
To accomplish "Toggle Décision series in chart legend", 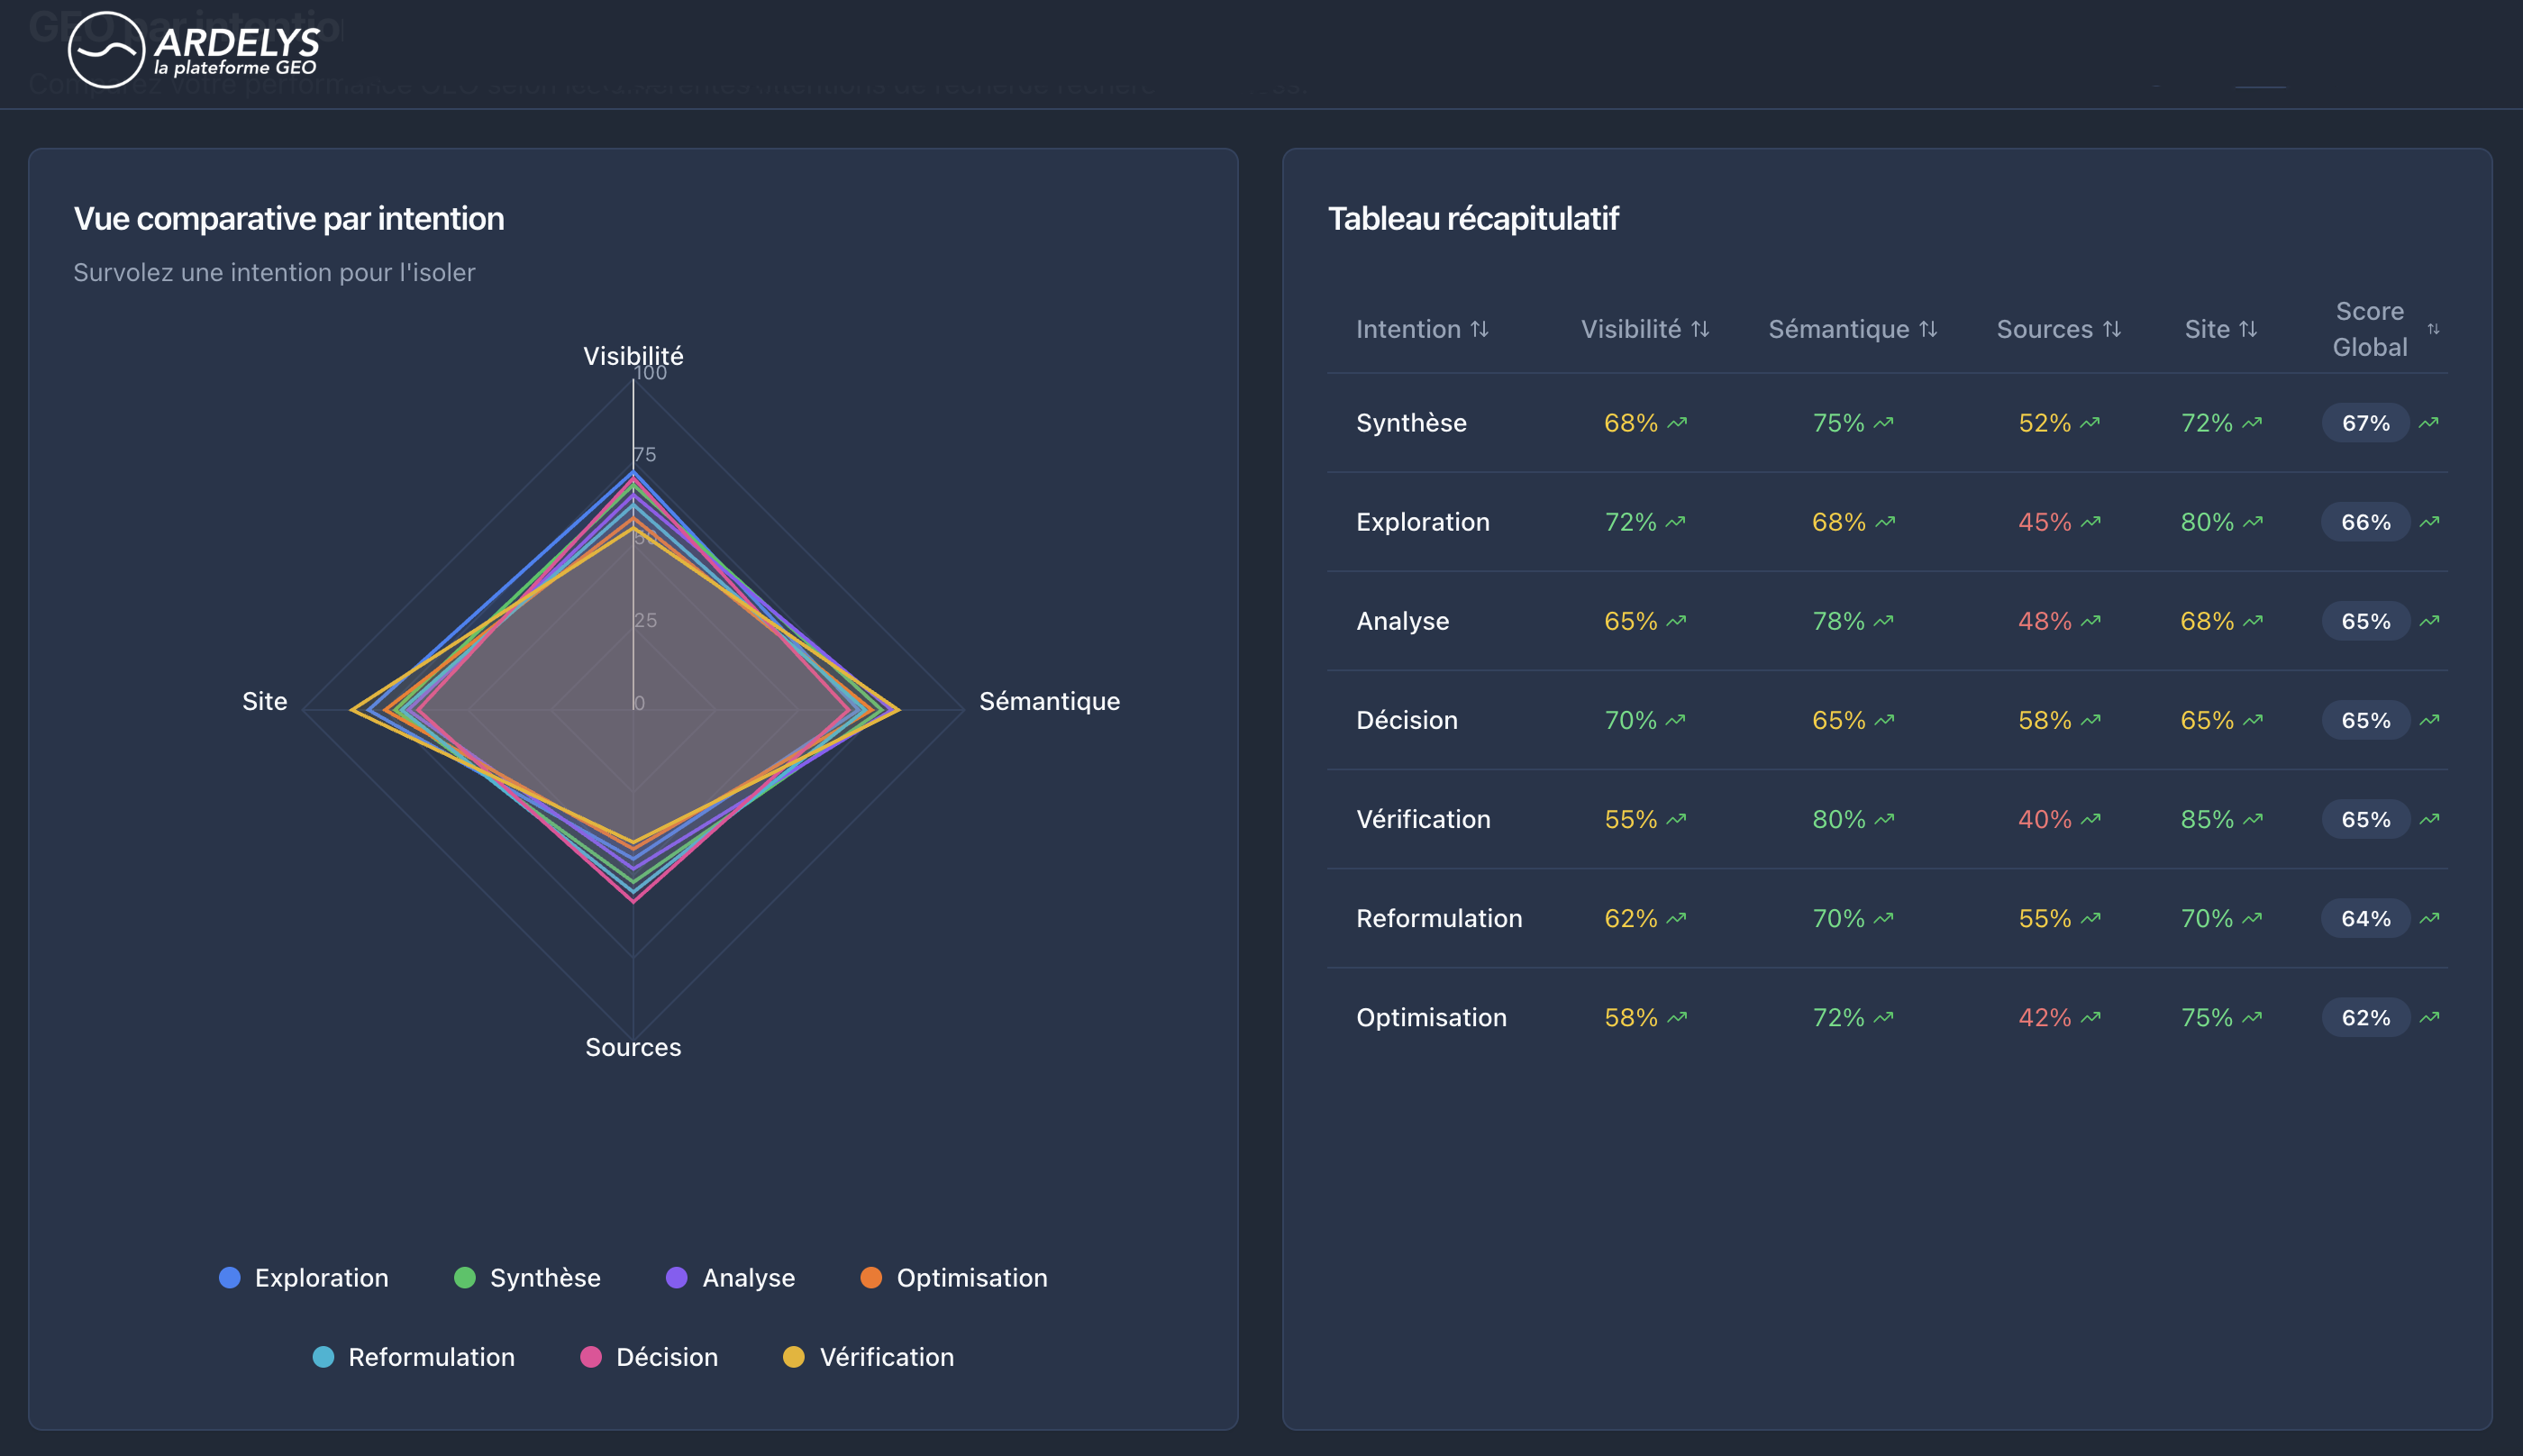I will 649,1357.
